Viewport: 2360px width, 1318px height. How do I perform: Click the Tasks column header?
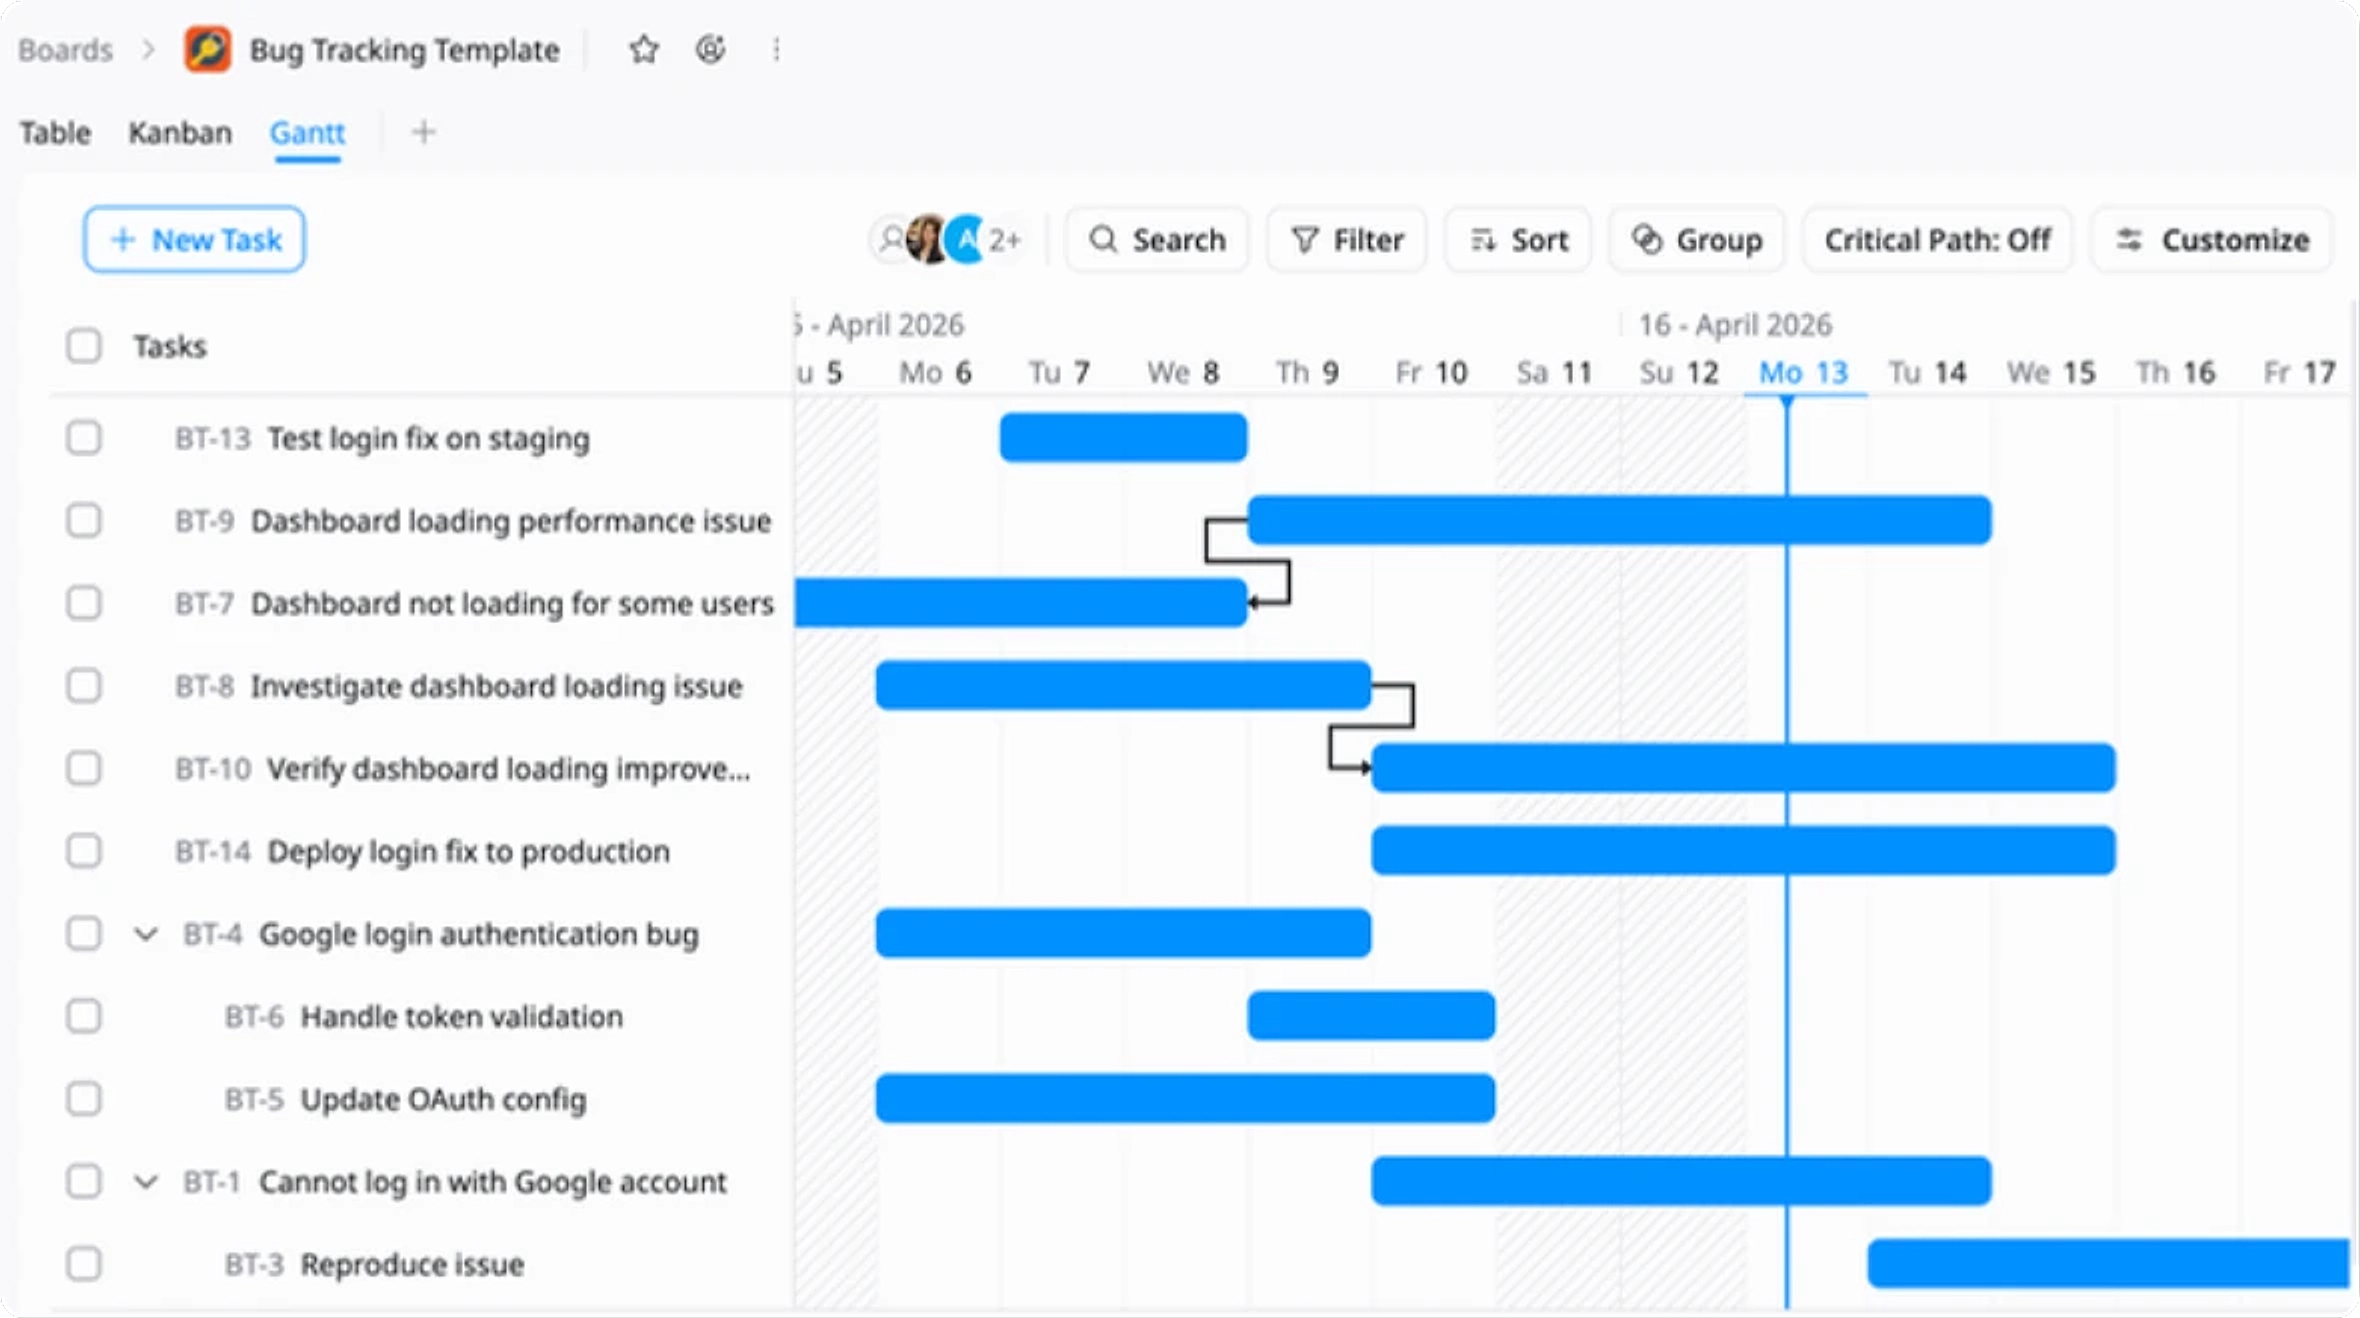pyautogui.click(x=170, y=346)
